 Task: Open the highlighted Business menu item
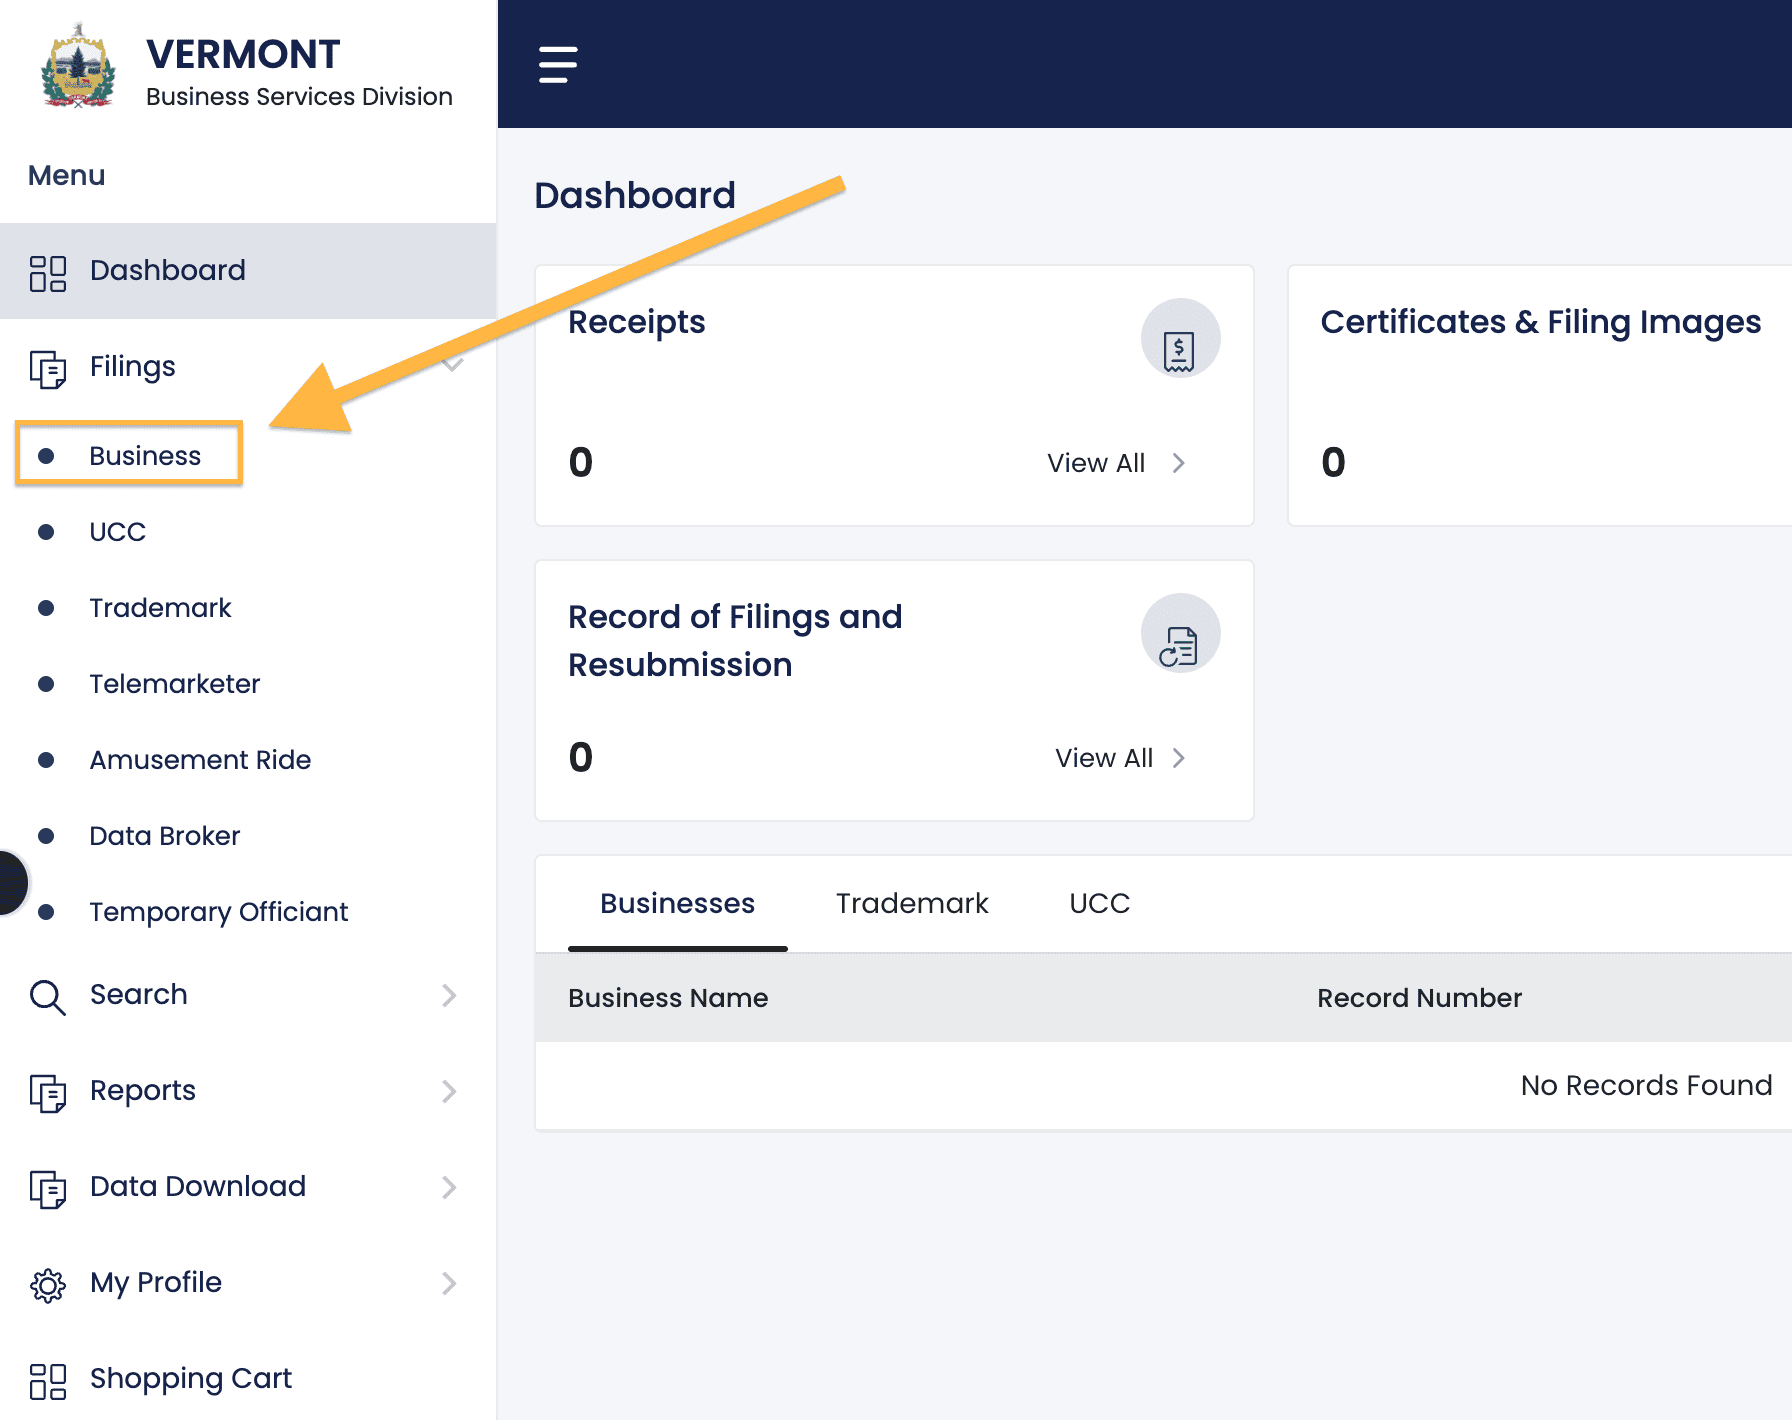coord(145,455)
